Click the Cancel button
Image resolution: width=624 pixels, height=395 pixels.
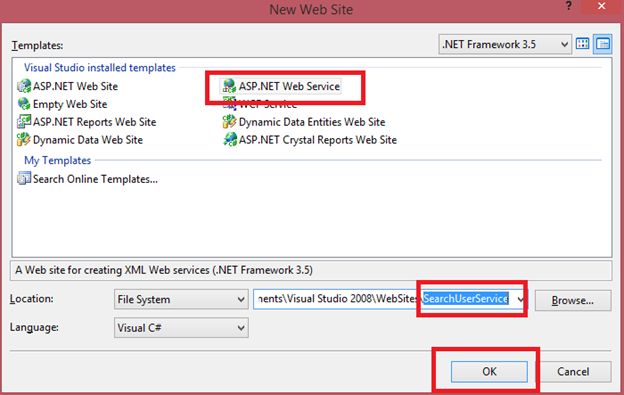573,372
